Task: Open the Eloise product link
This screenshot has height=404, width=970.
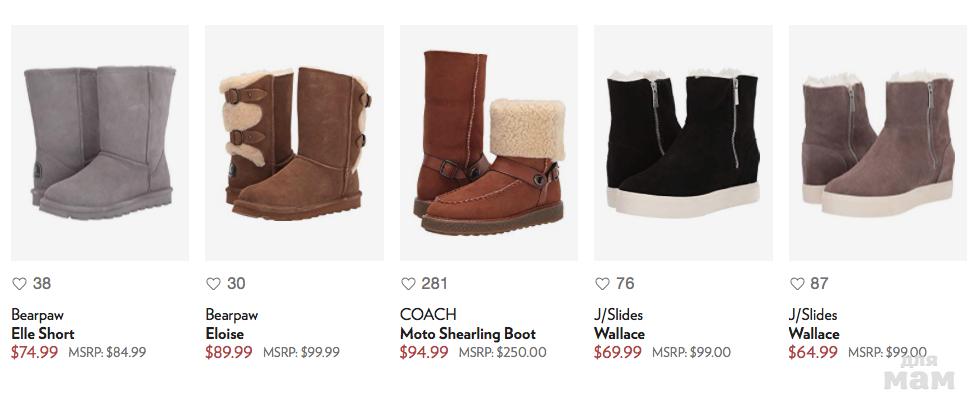Action: click(225, 334)
